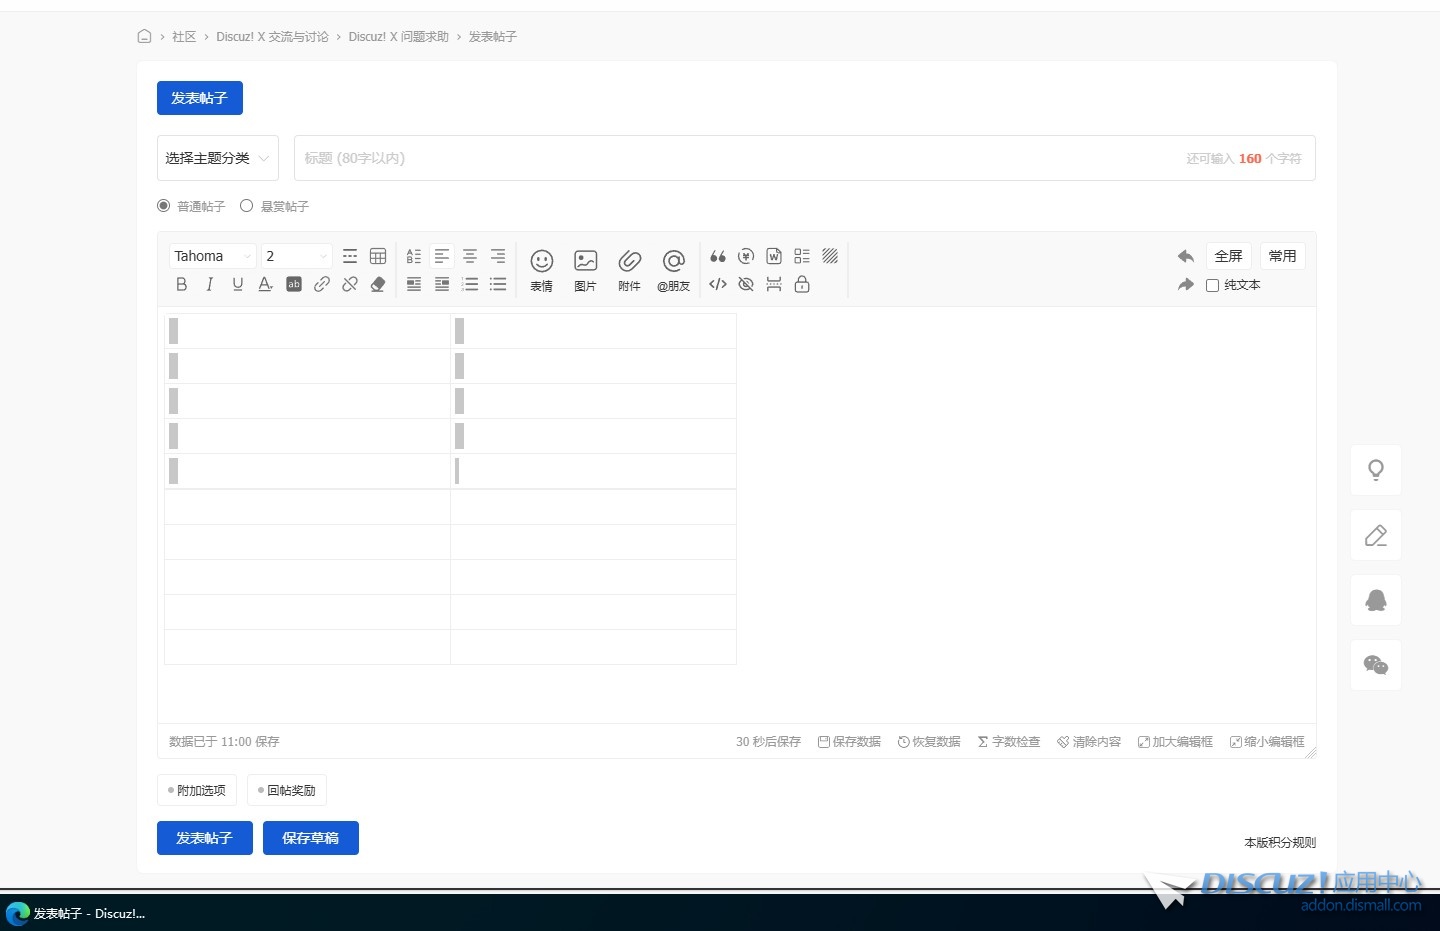Open the 附件 attachment uploader

[x=629, y=270]
